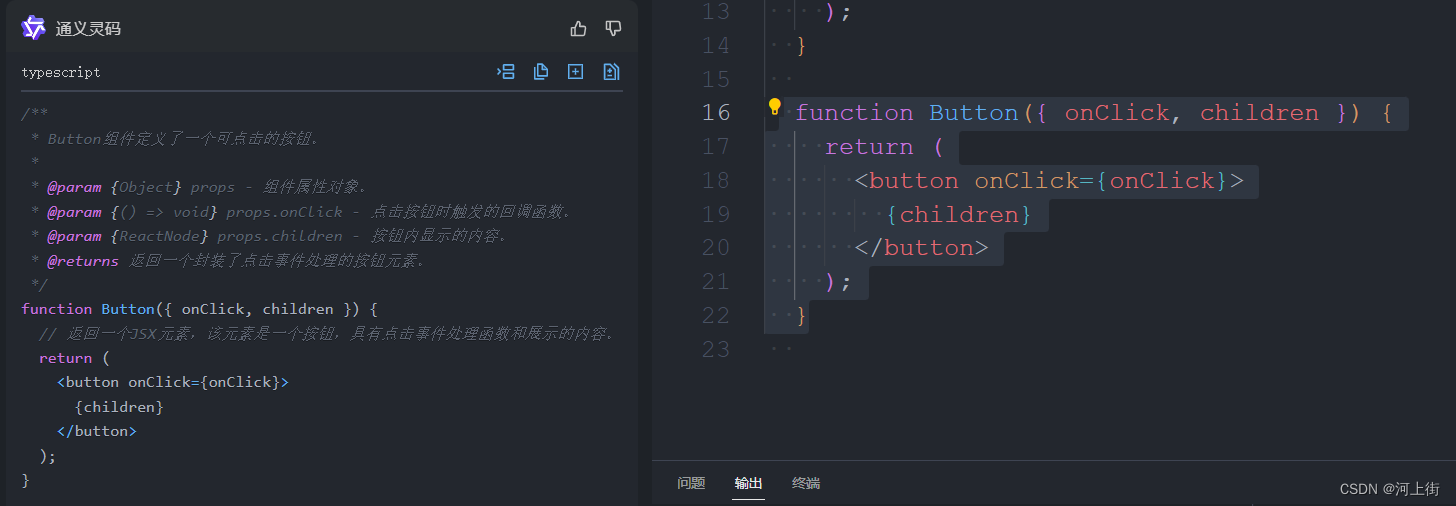Open the 终端 tab

(806, 483)
